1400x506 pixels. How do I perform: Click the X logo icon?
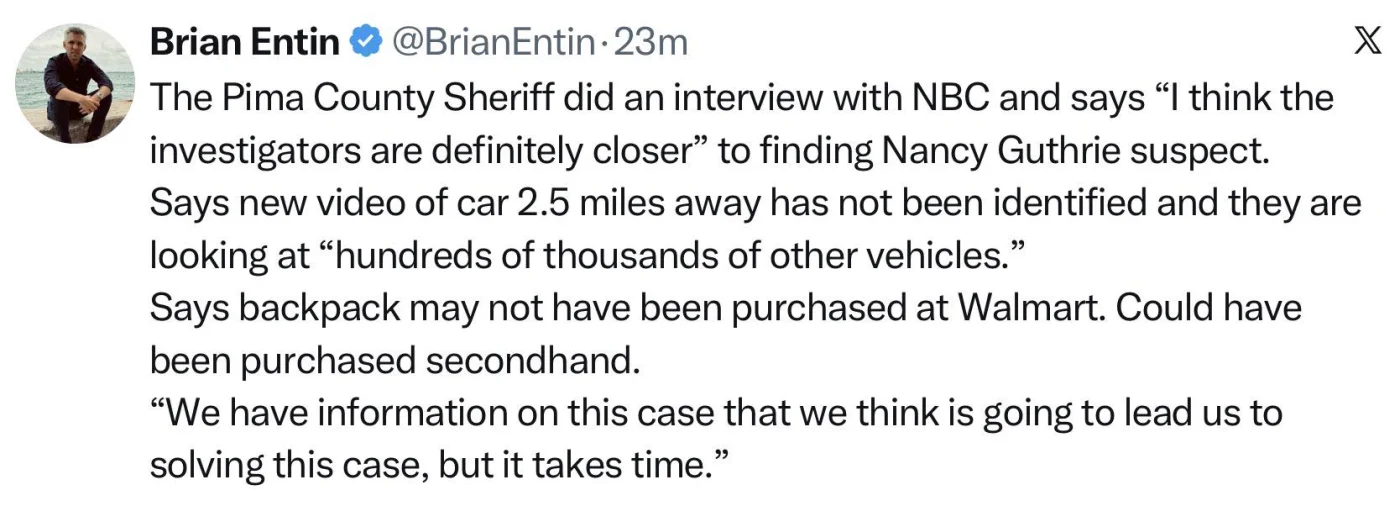coord(1365,42)
